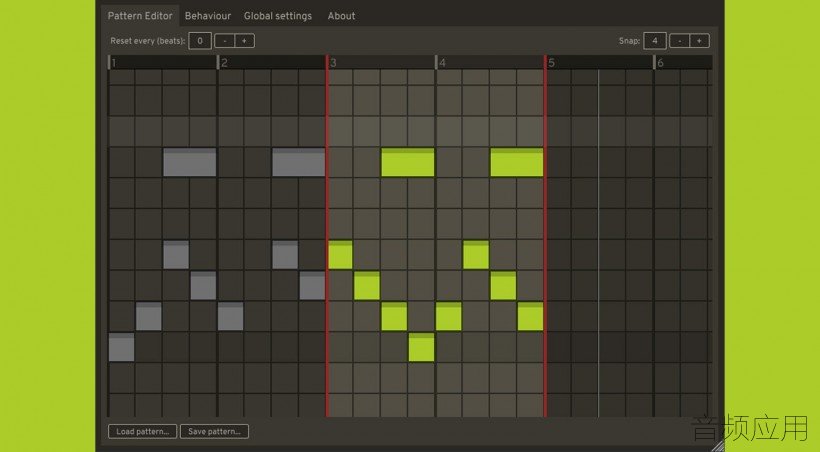Select the first long grey note in beat 1

[189, 162]
